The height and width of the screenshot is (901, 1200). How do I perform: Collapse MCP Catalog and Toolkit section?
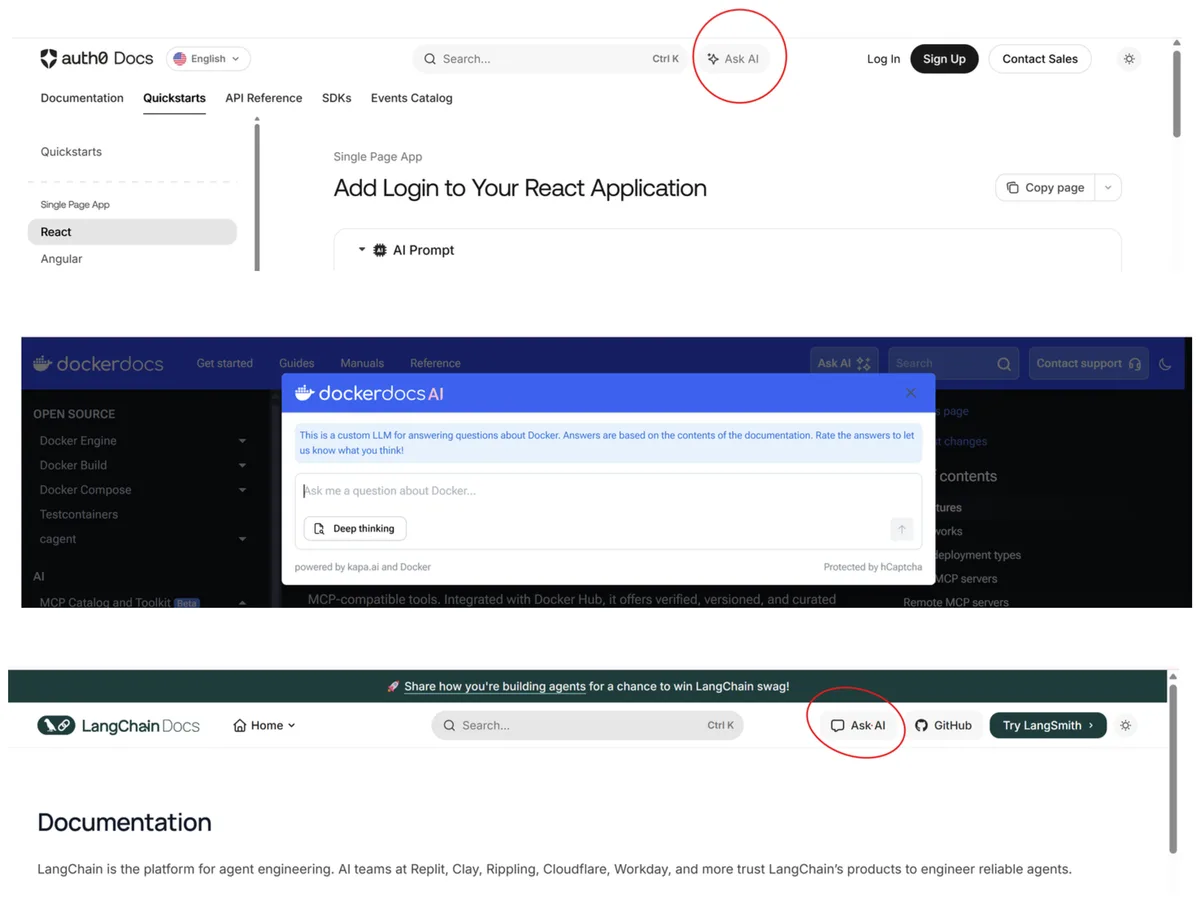[242, 603]
